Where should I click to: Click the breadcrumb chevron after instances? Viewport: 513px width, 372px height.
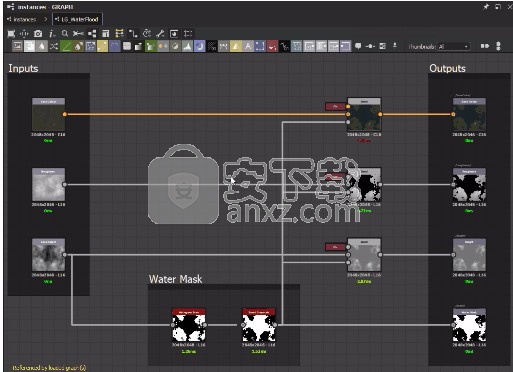[45, 19]
